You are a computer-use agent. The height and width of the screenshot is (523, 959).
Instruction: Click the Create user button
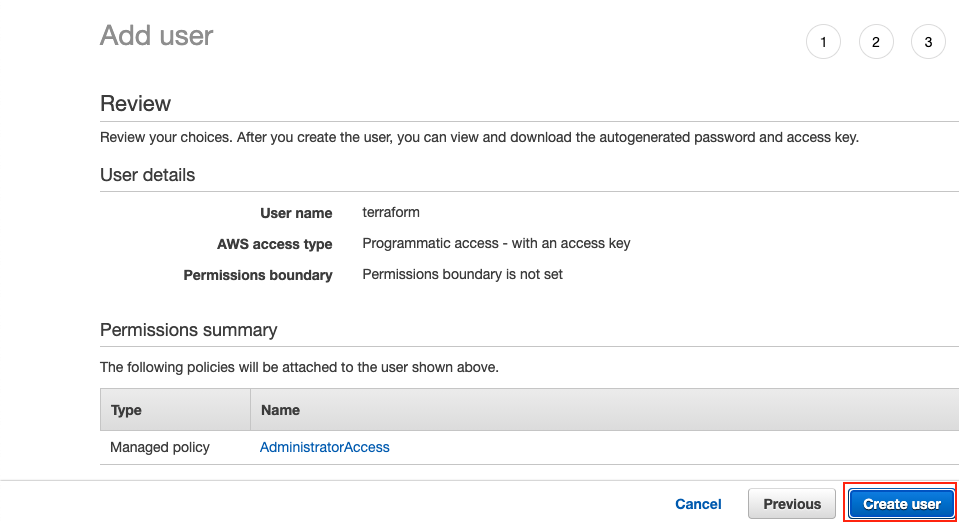[902, 503]
